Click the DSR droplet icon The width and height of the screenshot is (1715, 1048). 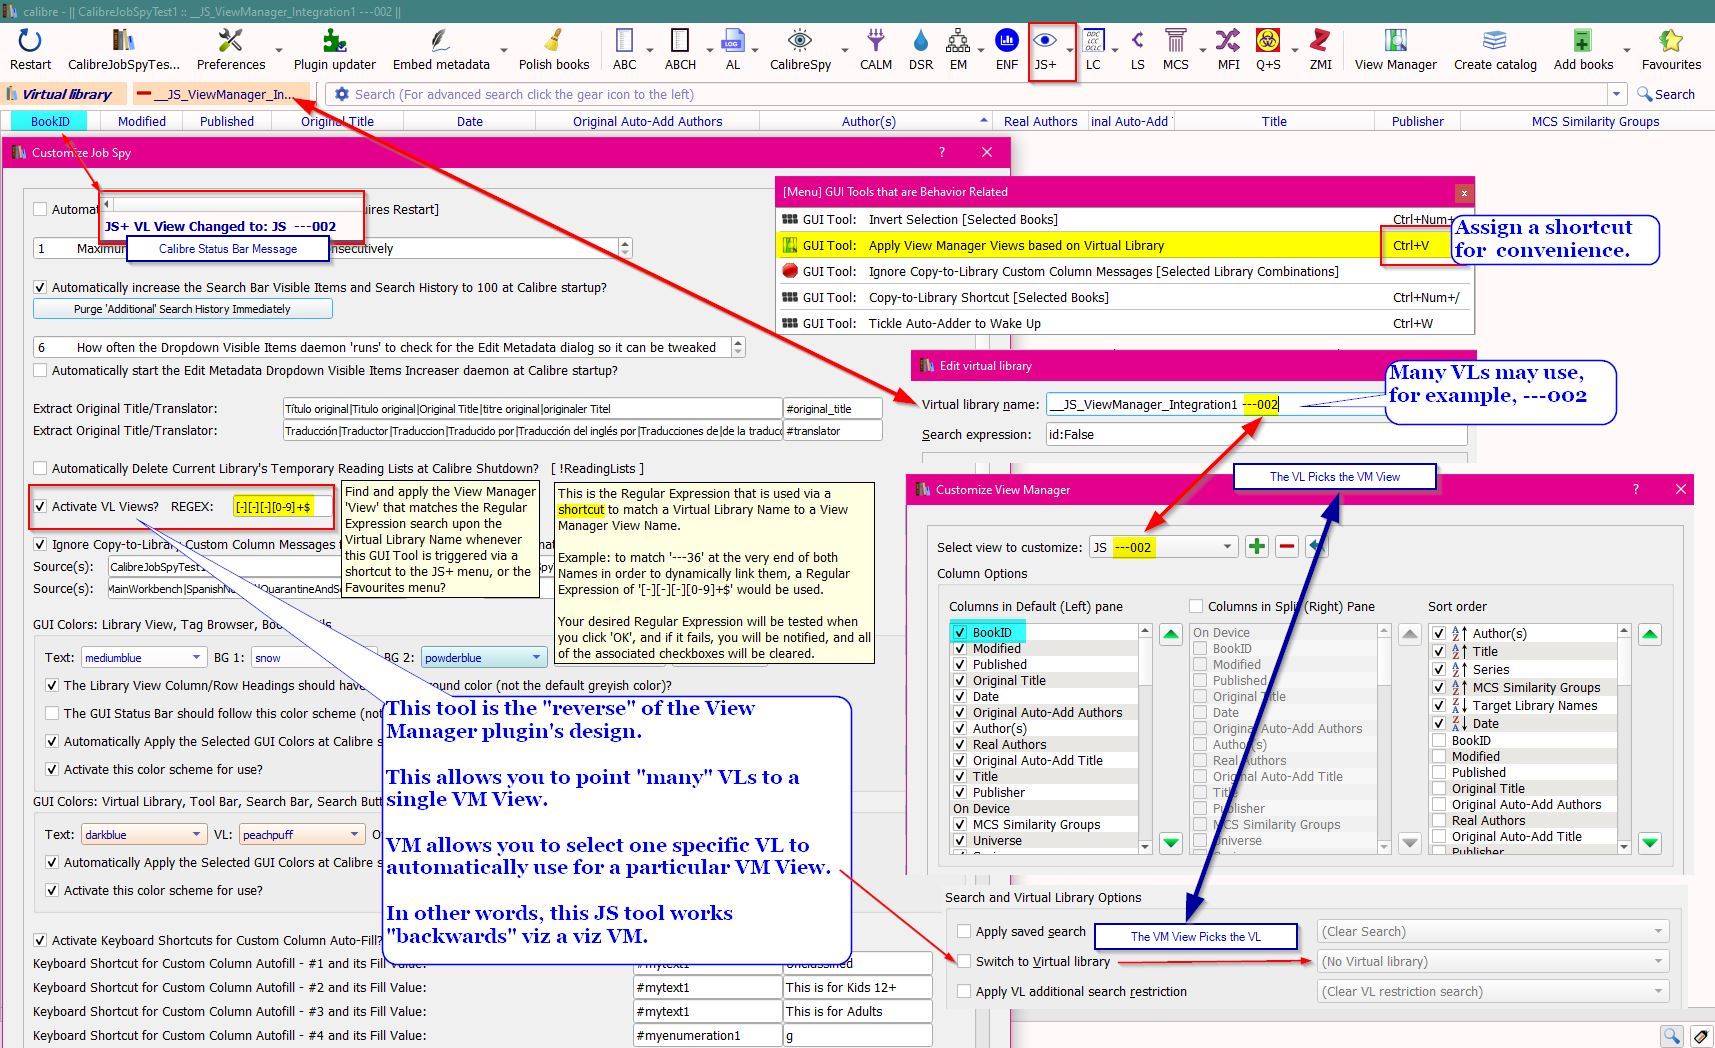[x=921, y=50]
